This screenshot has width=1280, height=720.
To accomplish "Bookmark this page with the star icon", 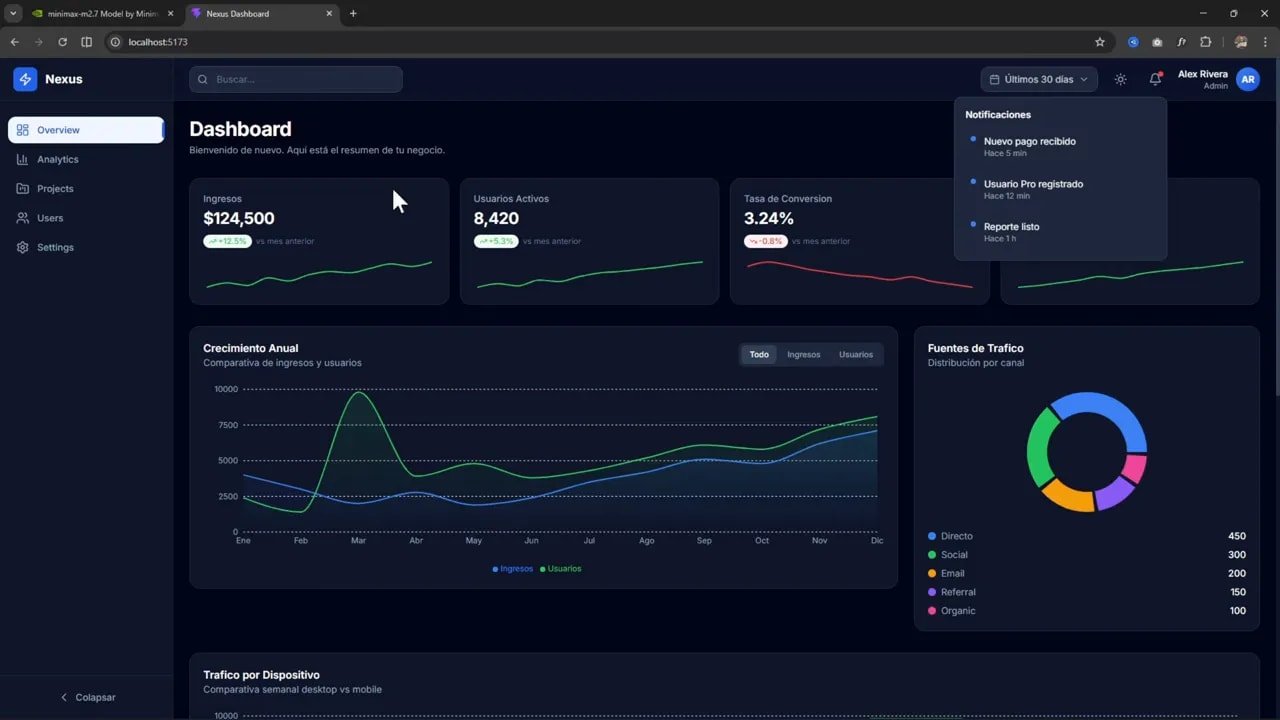I will 1100,42.
